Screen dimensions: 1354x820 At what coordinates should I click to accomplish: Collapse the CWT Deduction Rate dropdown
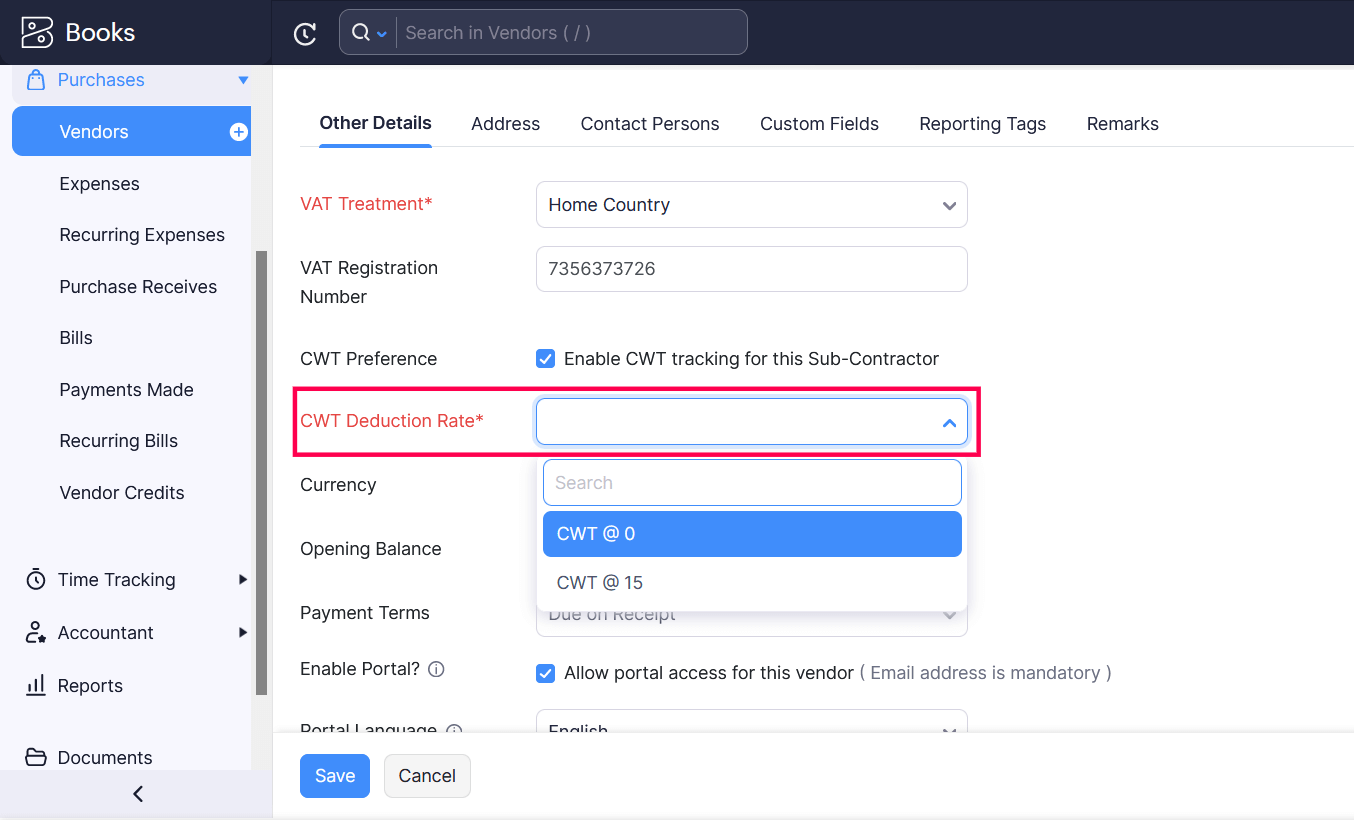click(x=949, y=422)
